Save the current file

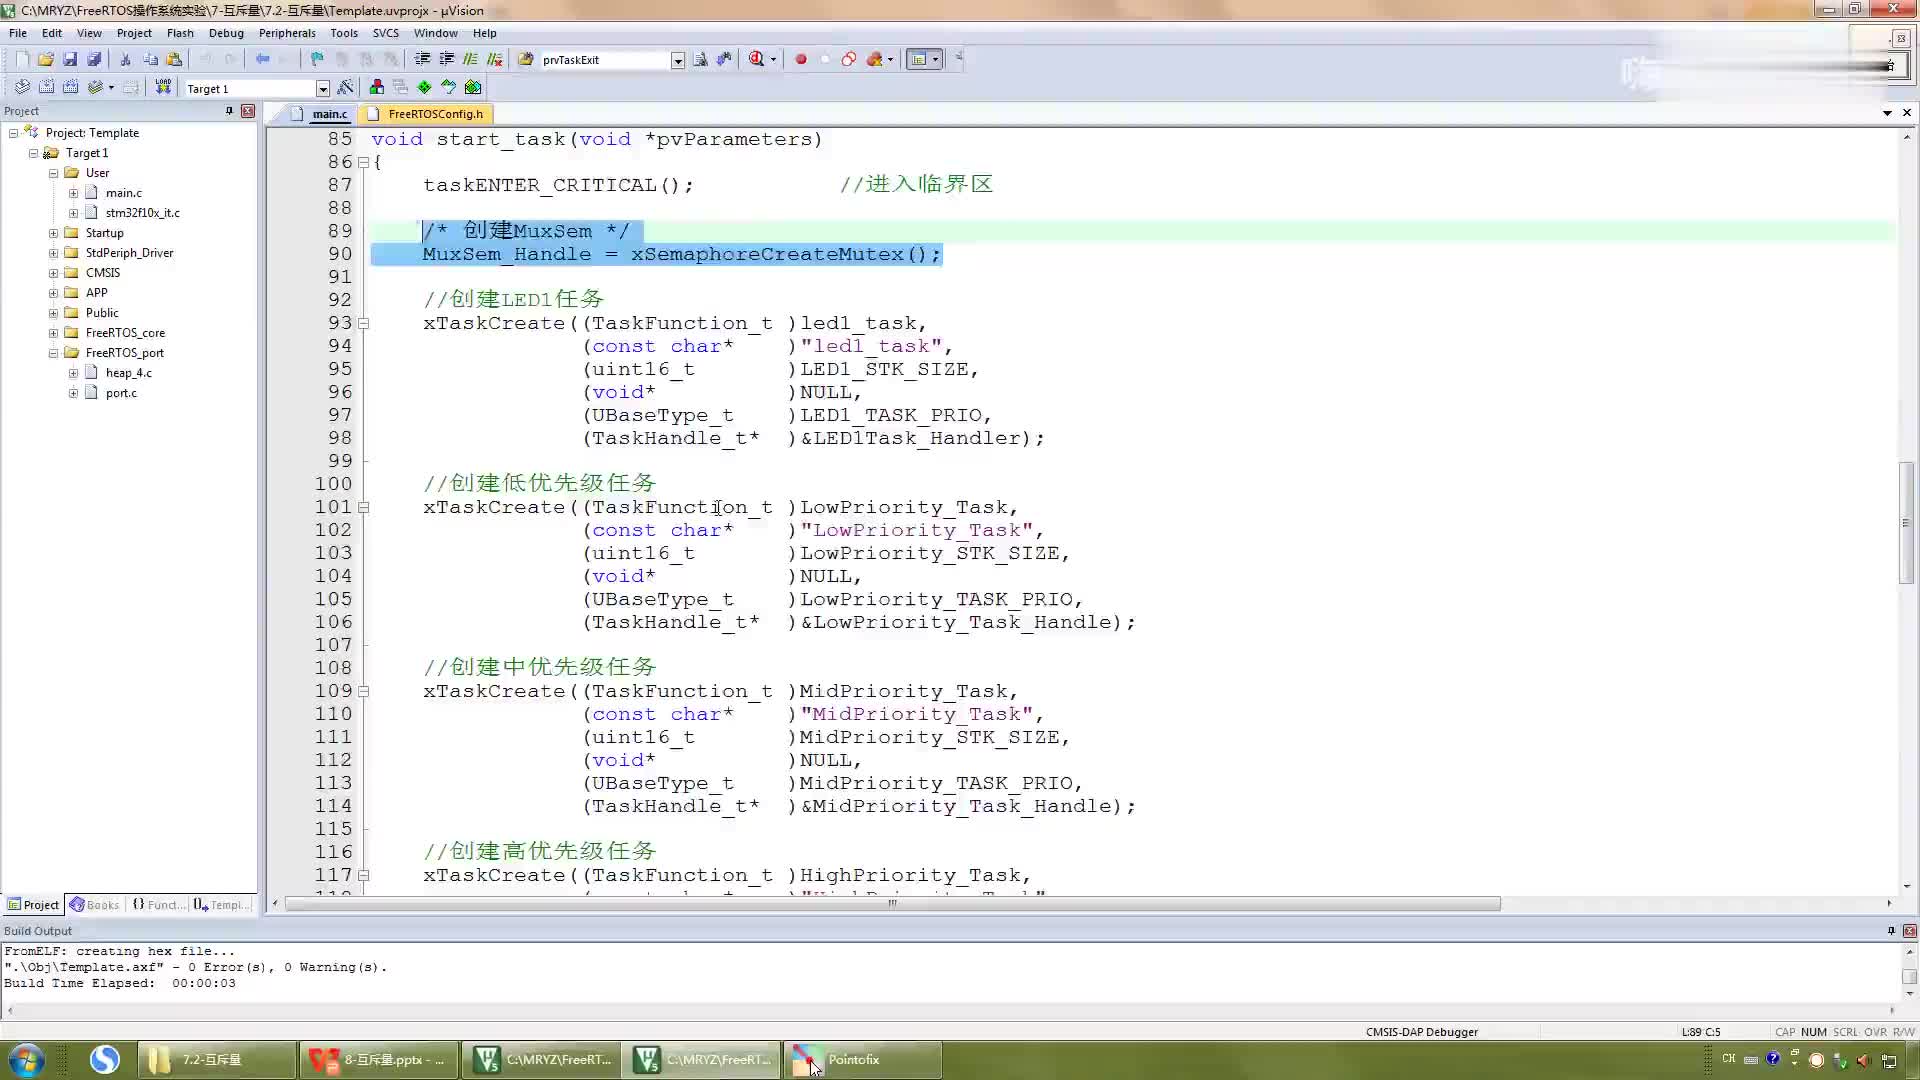tap(70, 59)
